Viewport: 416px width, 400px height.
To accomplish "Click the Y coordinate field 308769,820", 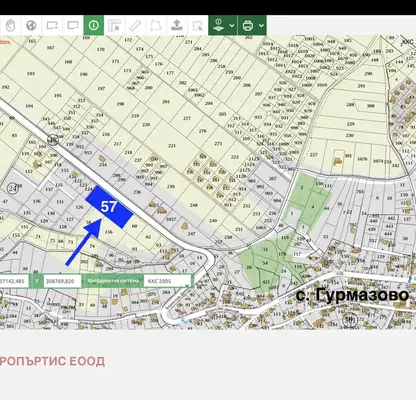I will tap(62, 281).
